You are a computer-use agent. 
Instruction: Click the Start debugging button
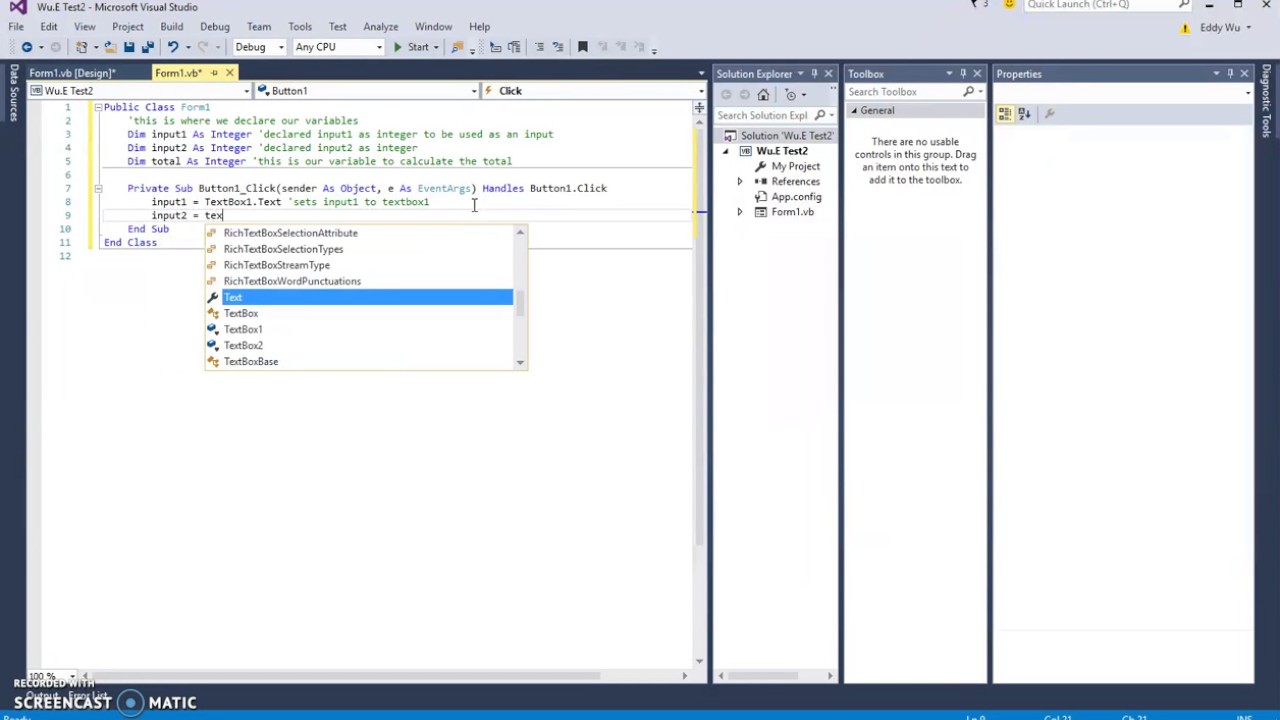coord(411,47)
